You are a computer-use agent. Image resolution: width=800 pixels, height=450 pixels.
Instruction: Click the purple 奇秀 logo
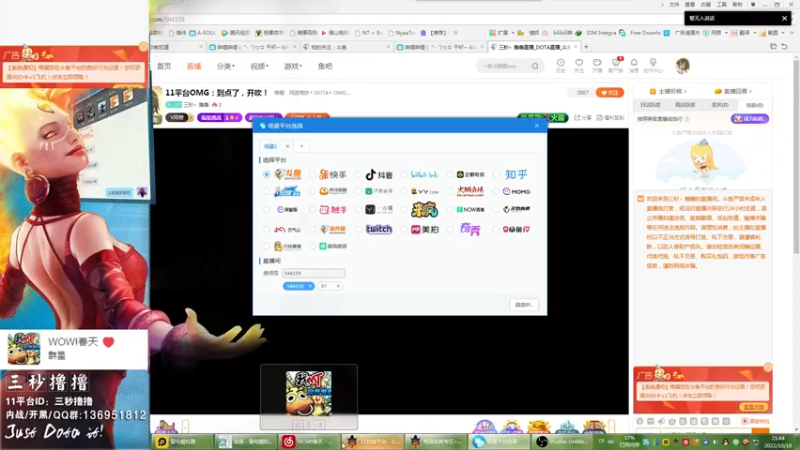(x=470, y=230)
